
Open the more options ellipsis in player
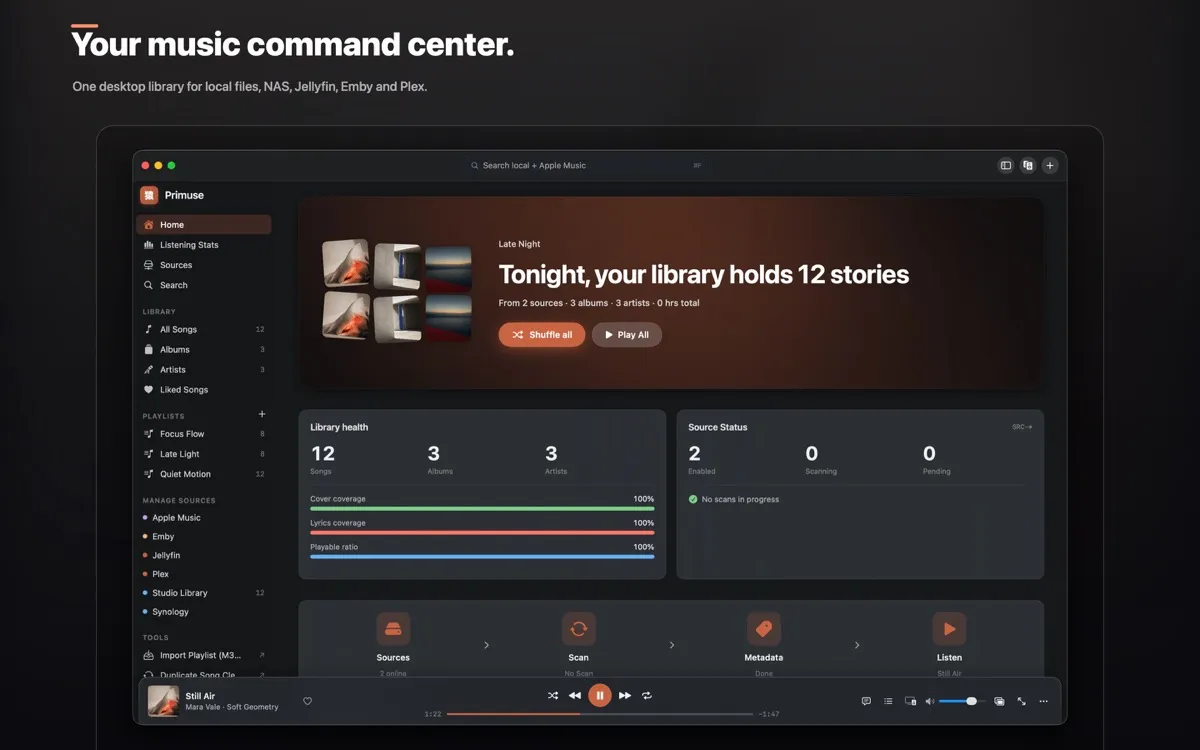[x=1043, y=701]
